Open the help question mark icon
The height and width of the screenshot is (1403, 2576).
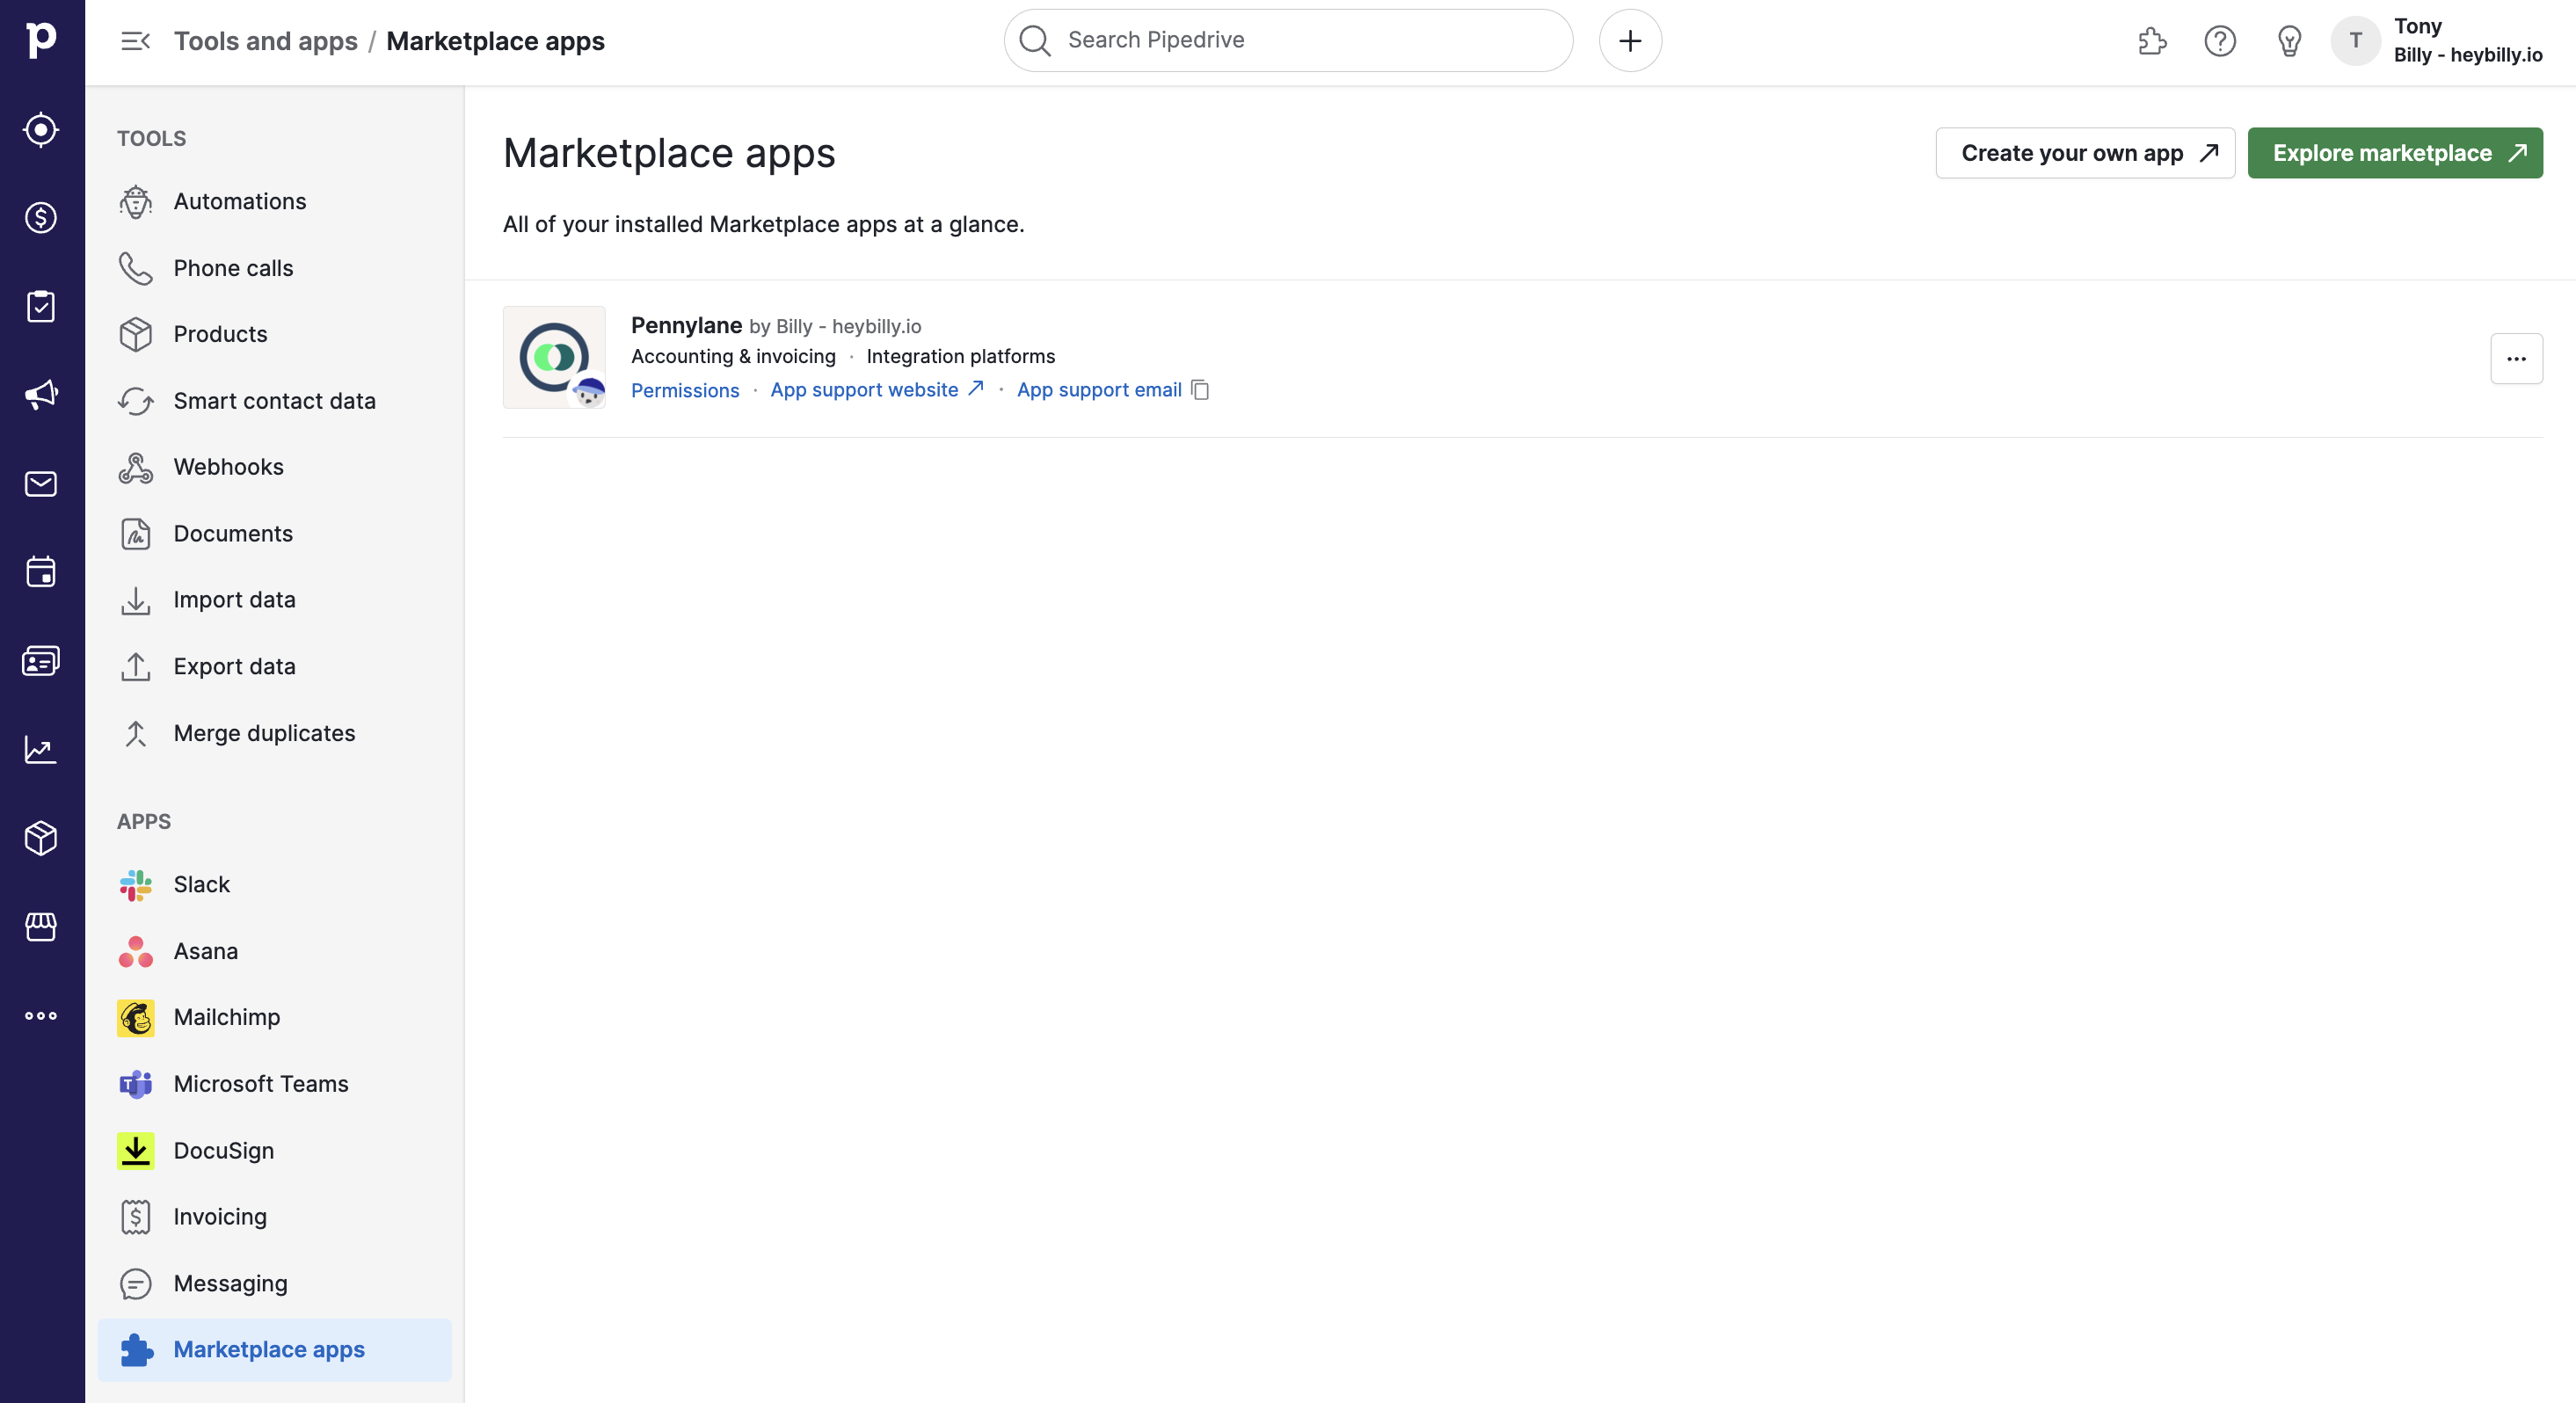pyautogui.click(x=2220, y=41)
